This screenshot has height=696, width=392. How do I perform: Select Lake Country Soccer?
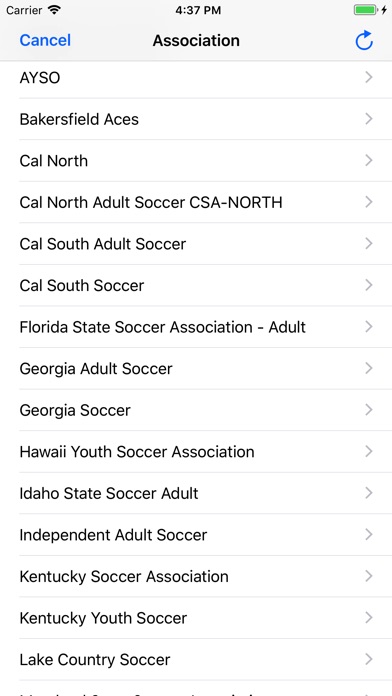(196, 659)
